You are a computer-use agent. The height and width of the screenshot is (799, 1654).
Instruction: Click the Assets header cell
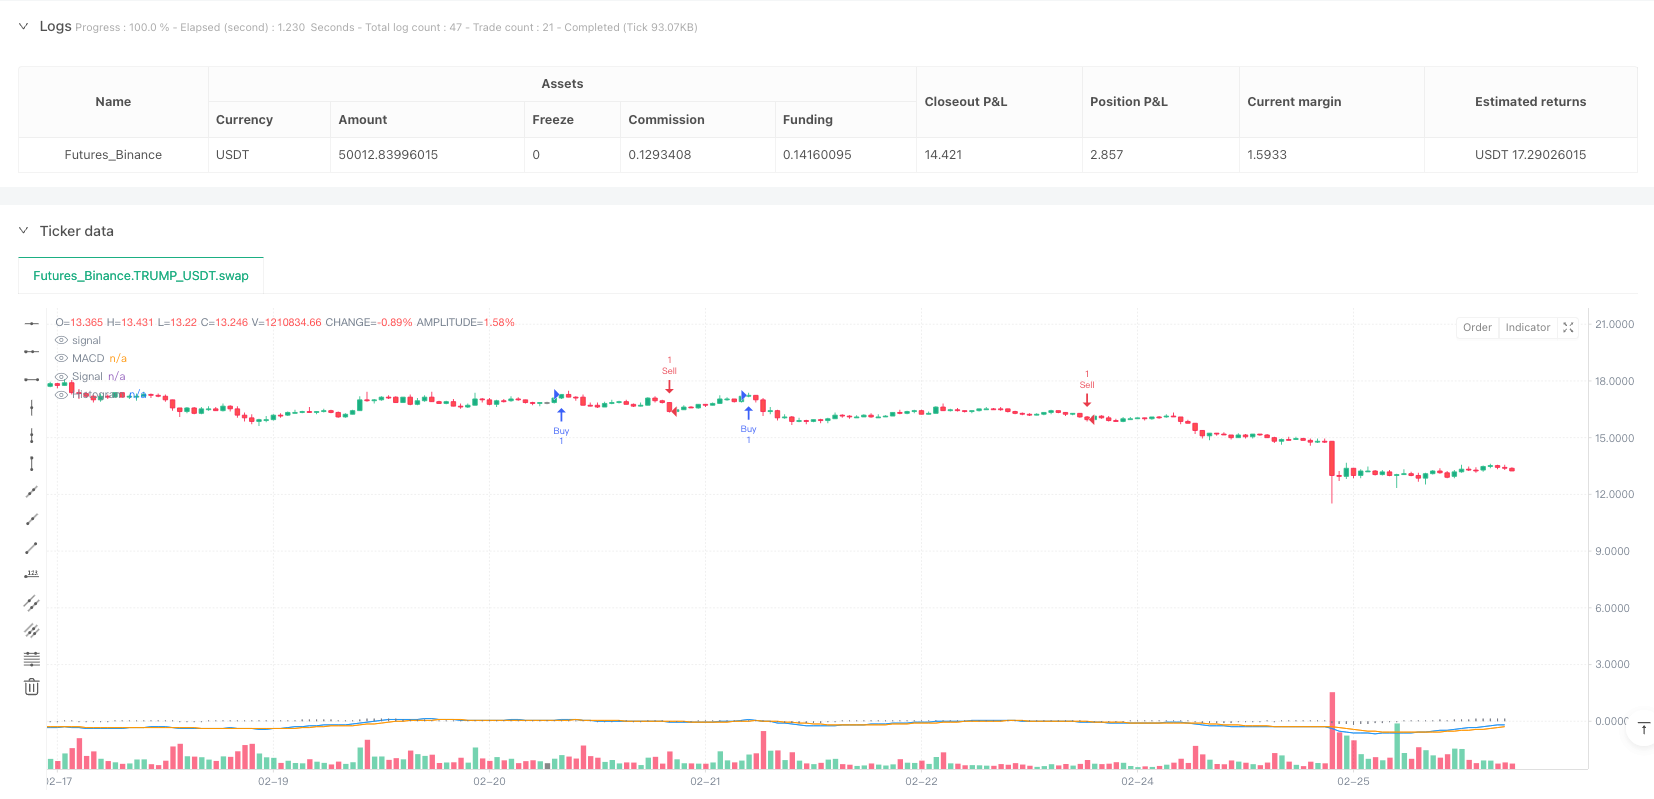coord(562,84)
